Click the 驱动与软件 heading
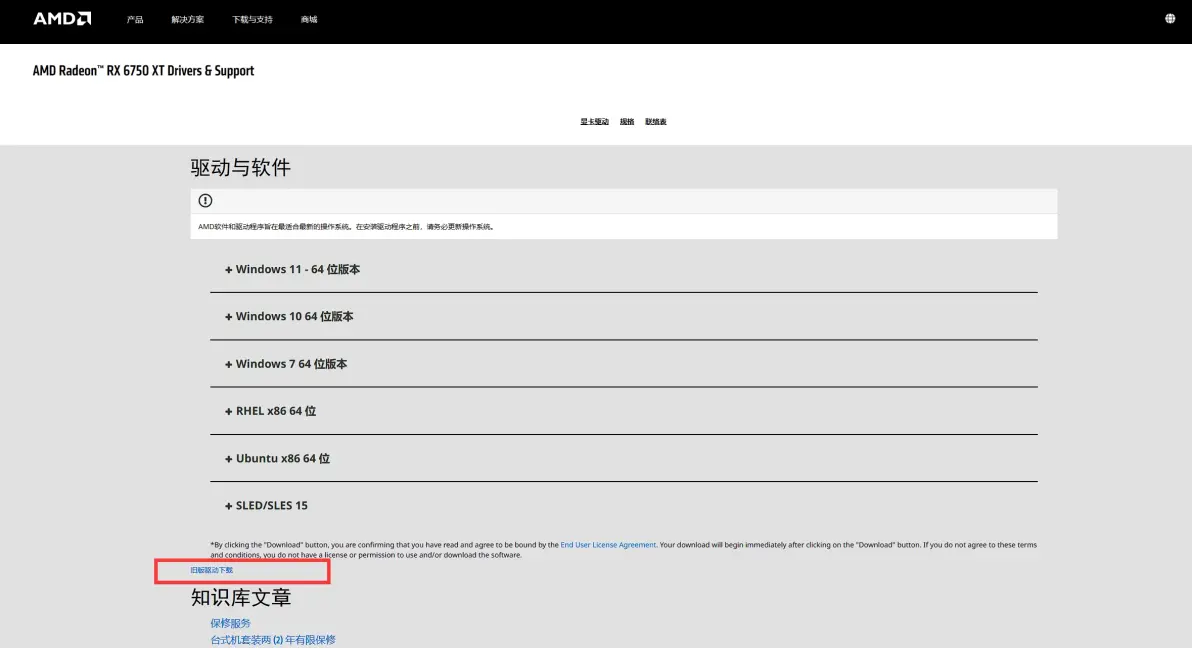 241,167
